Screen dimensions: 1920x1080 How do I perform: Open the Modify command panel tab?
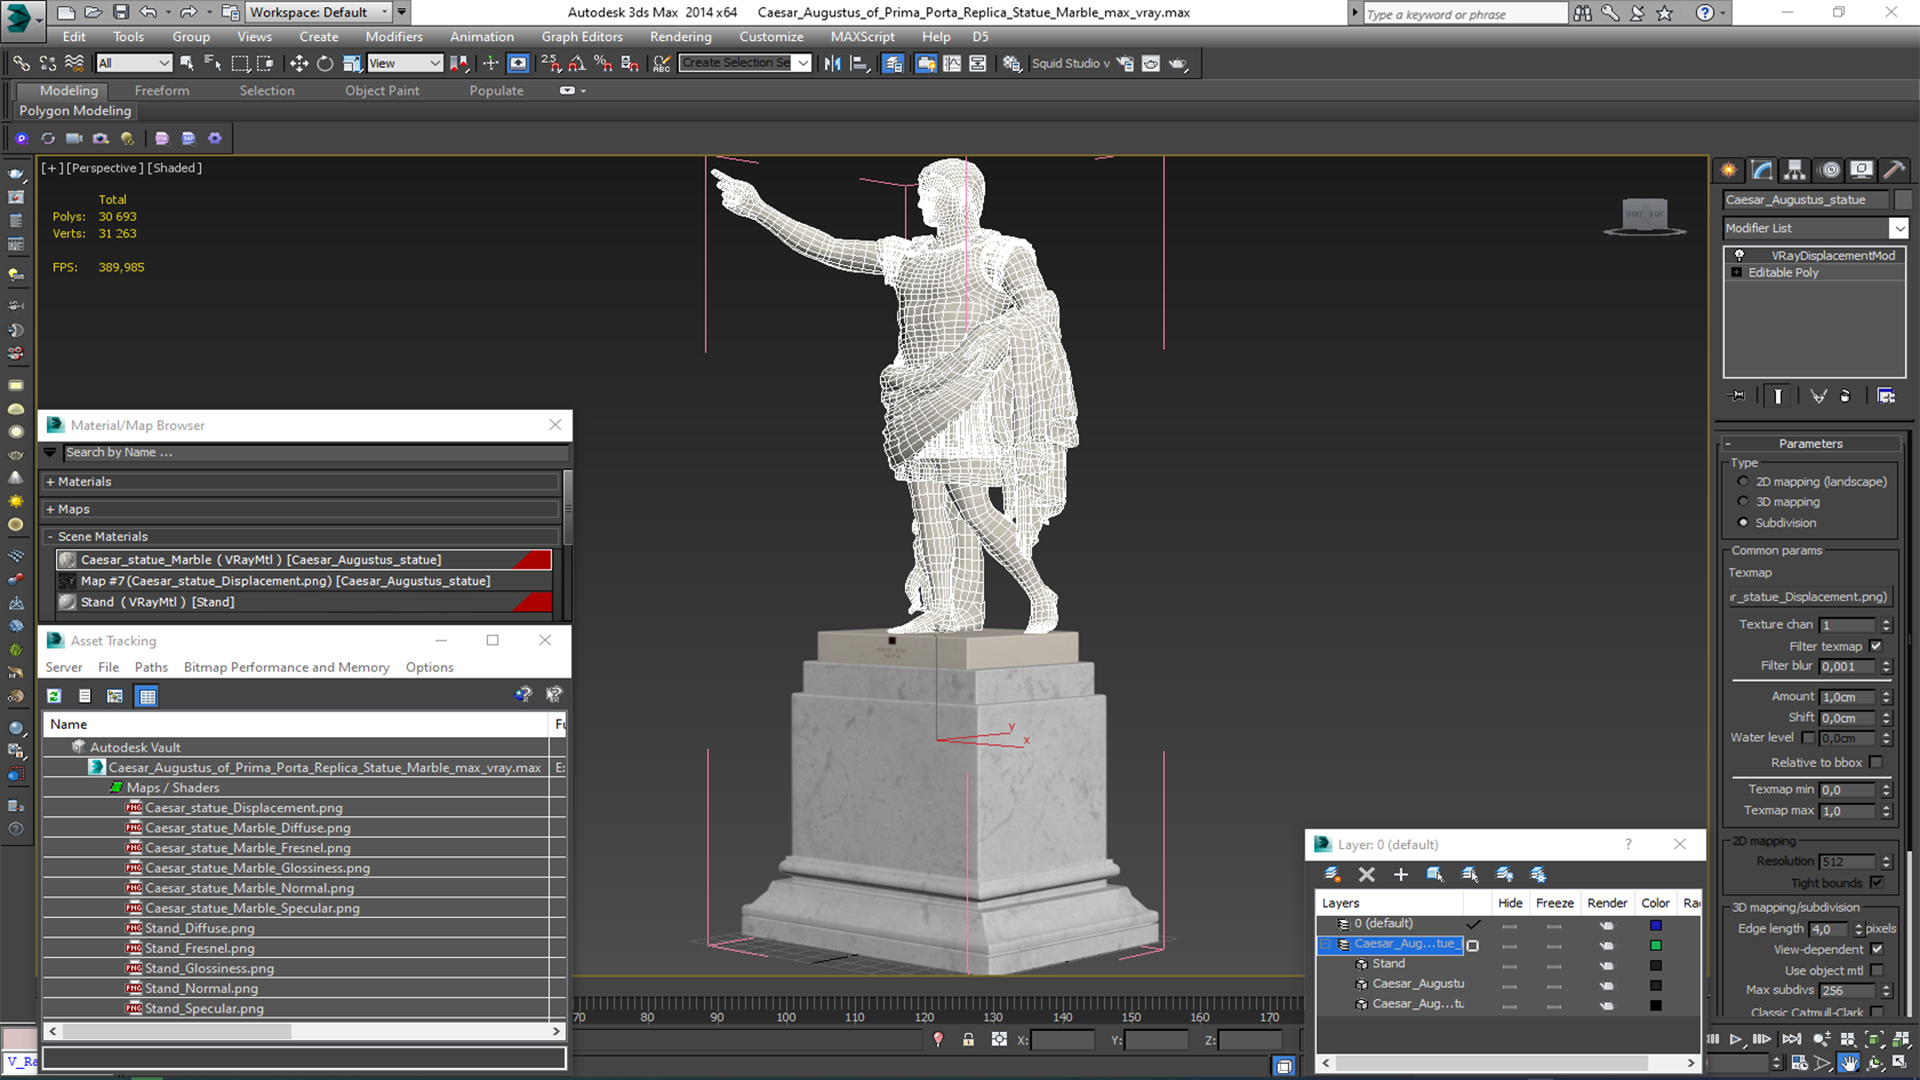(1762, 170)
